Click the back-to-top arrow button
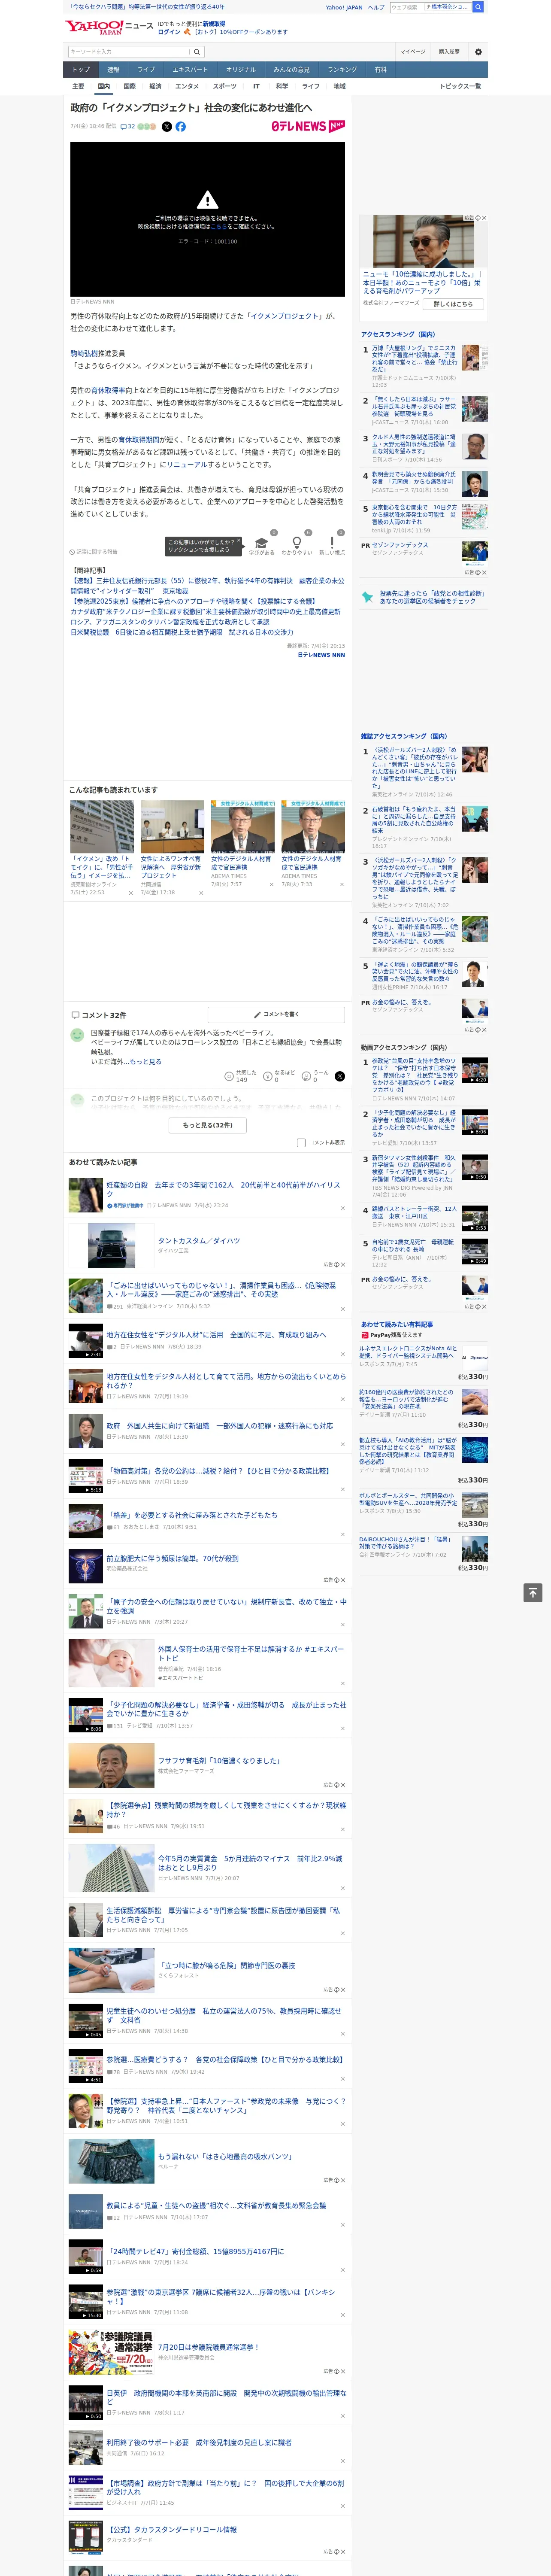The width and height of the screenshot is (551, 2576). pos(533,1592)
